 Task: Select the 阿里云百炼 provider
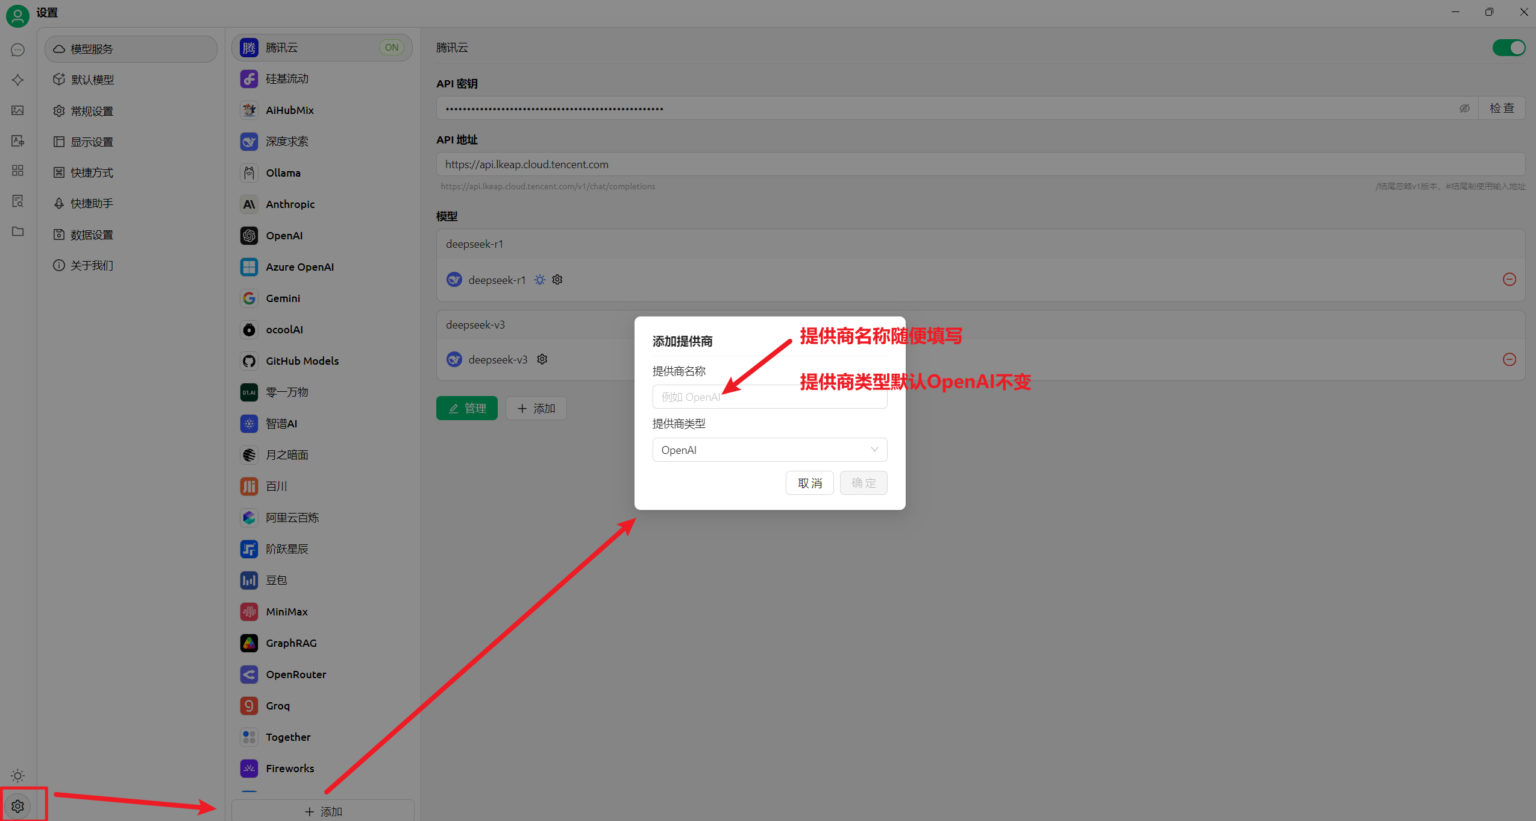(322, 518)
